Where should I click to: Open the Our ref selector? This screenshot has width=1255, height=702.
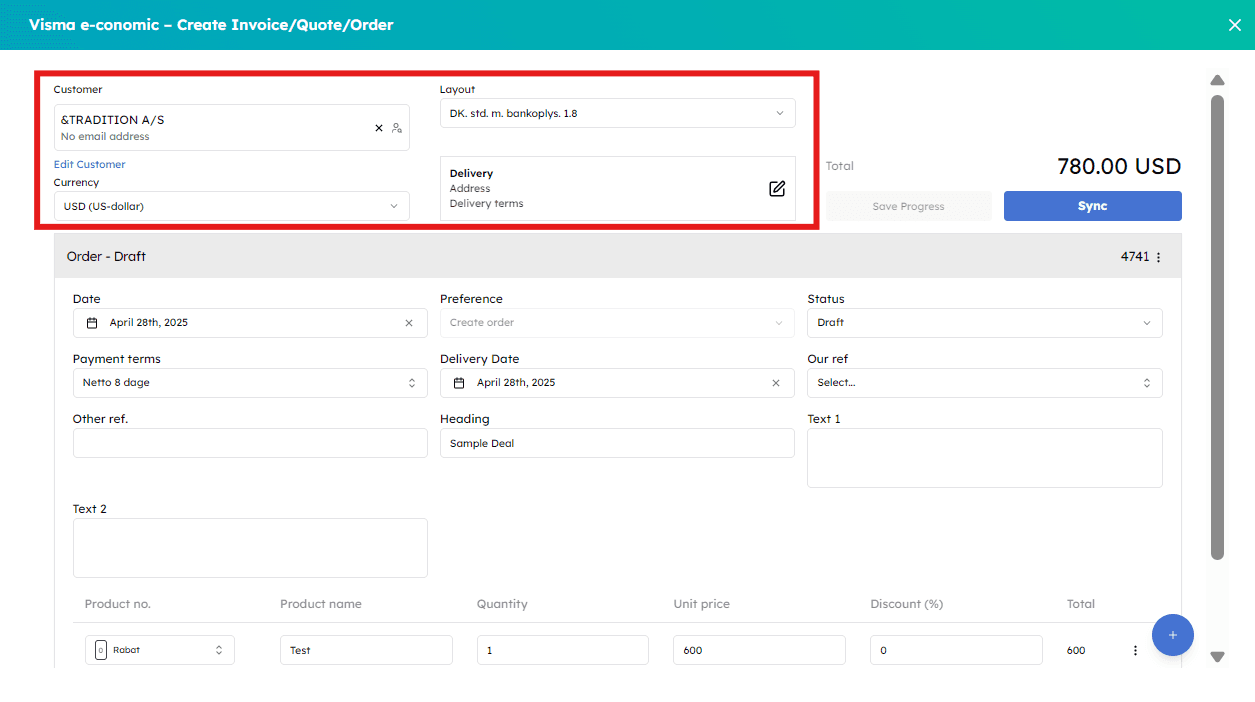coord(985,383)
